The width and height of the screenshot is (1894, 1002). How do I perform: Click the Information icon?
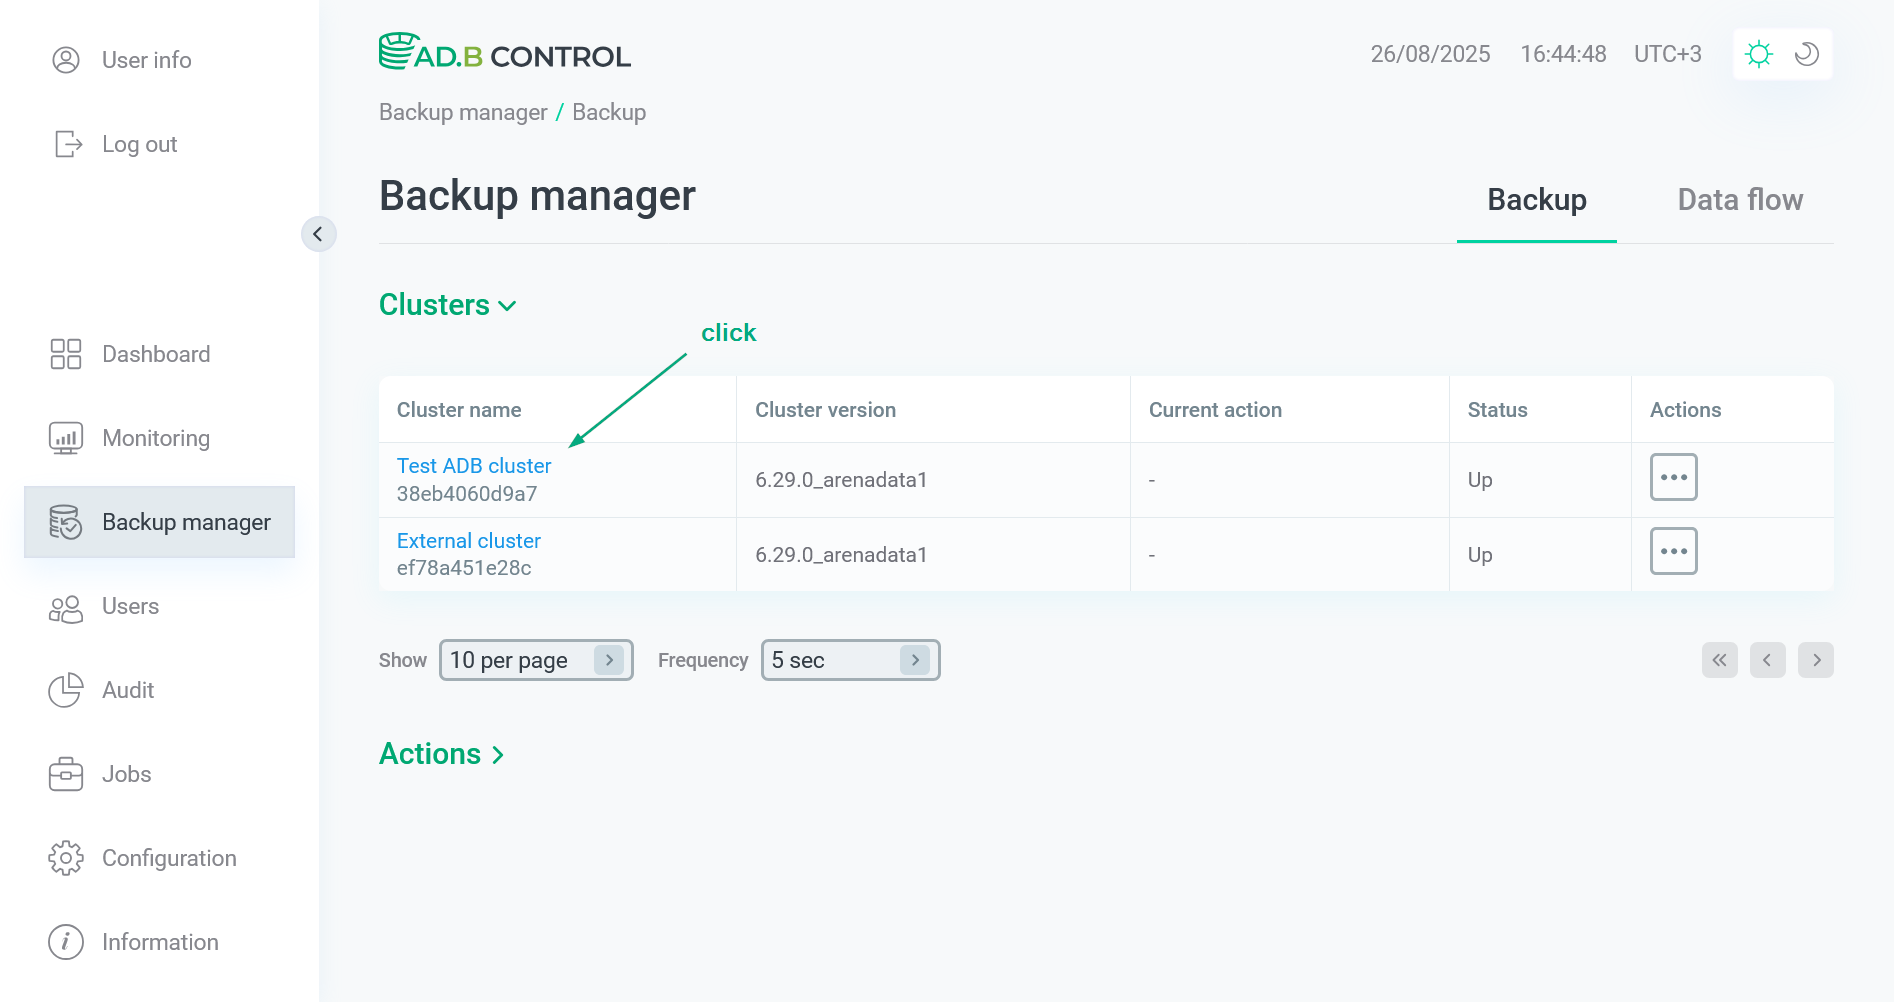click(66, 941)
